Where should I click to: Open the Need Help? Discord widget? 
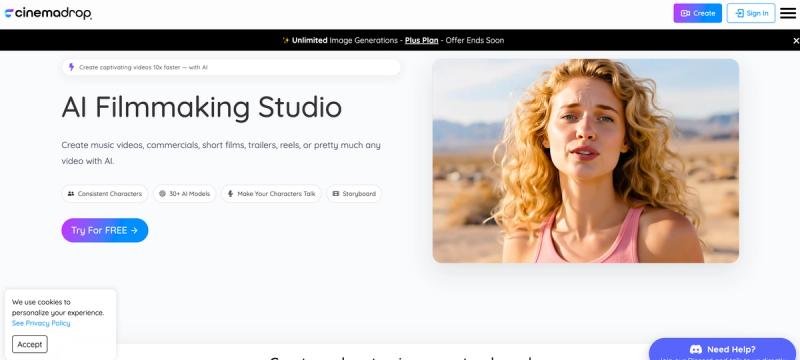click(x=722, y=350)
